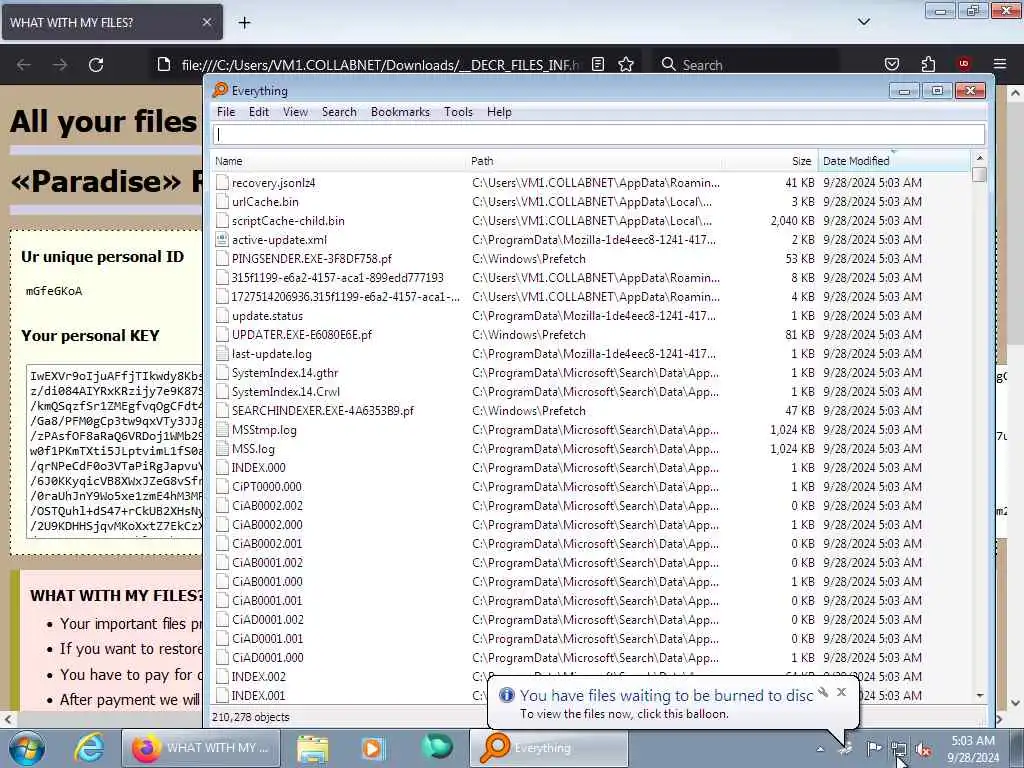The height and width of the screenshot is (768, 1024).
Task: Select file CiAD0001.002
Action: tap(268, 619)
